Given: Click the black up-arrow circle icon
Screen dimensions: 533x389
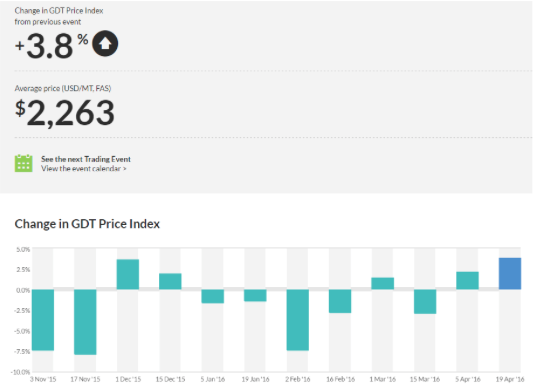Looking at the screenshot, I should tap(105, 44).
